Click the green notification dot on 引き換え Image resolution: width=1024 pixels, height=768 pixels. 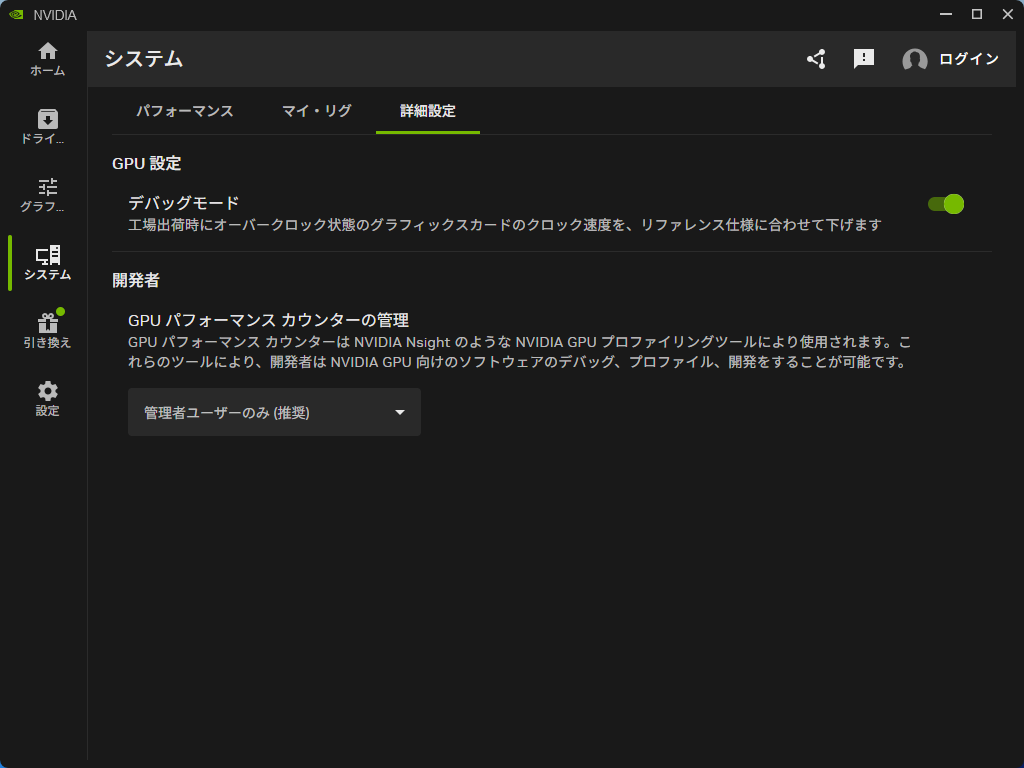[x=58, y=310]
